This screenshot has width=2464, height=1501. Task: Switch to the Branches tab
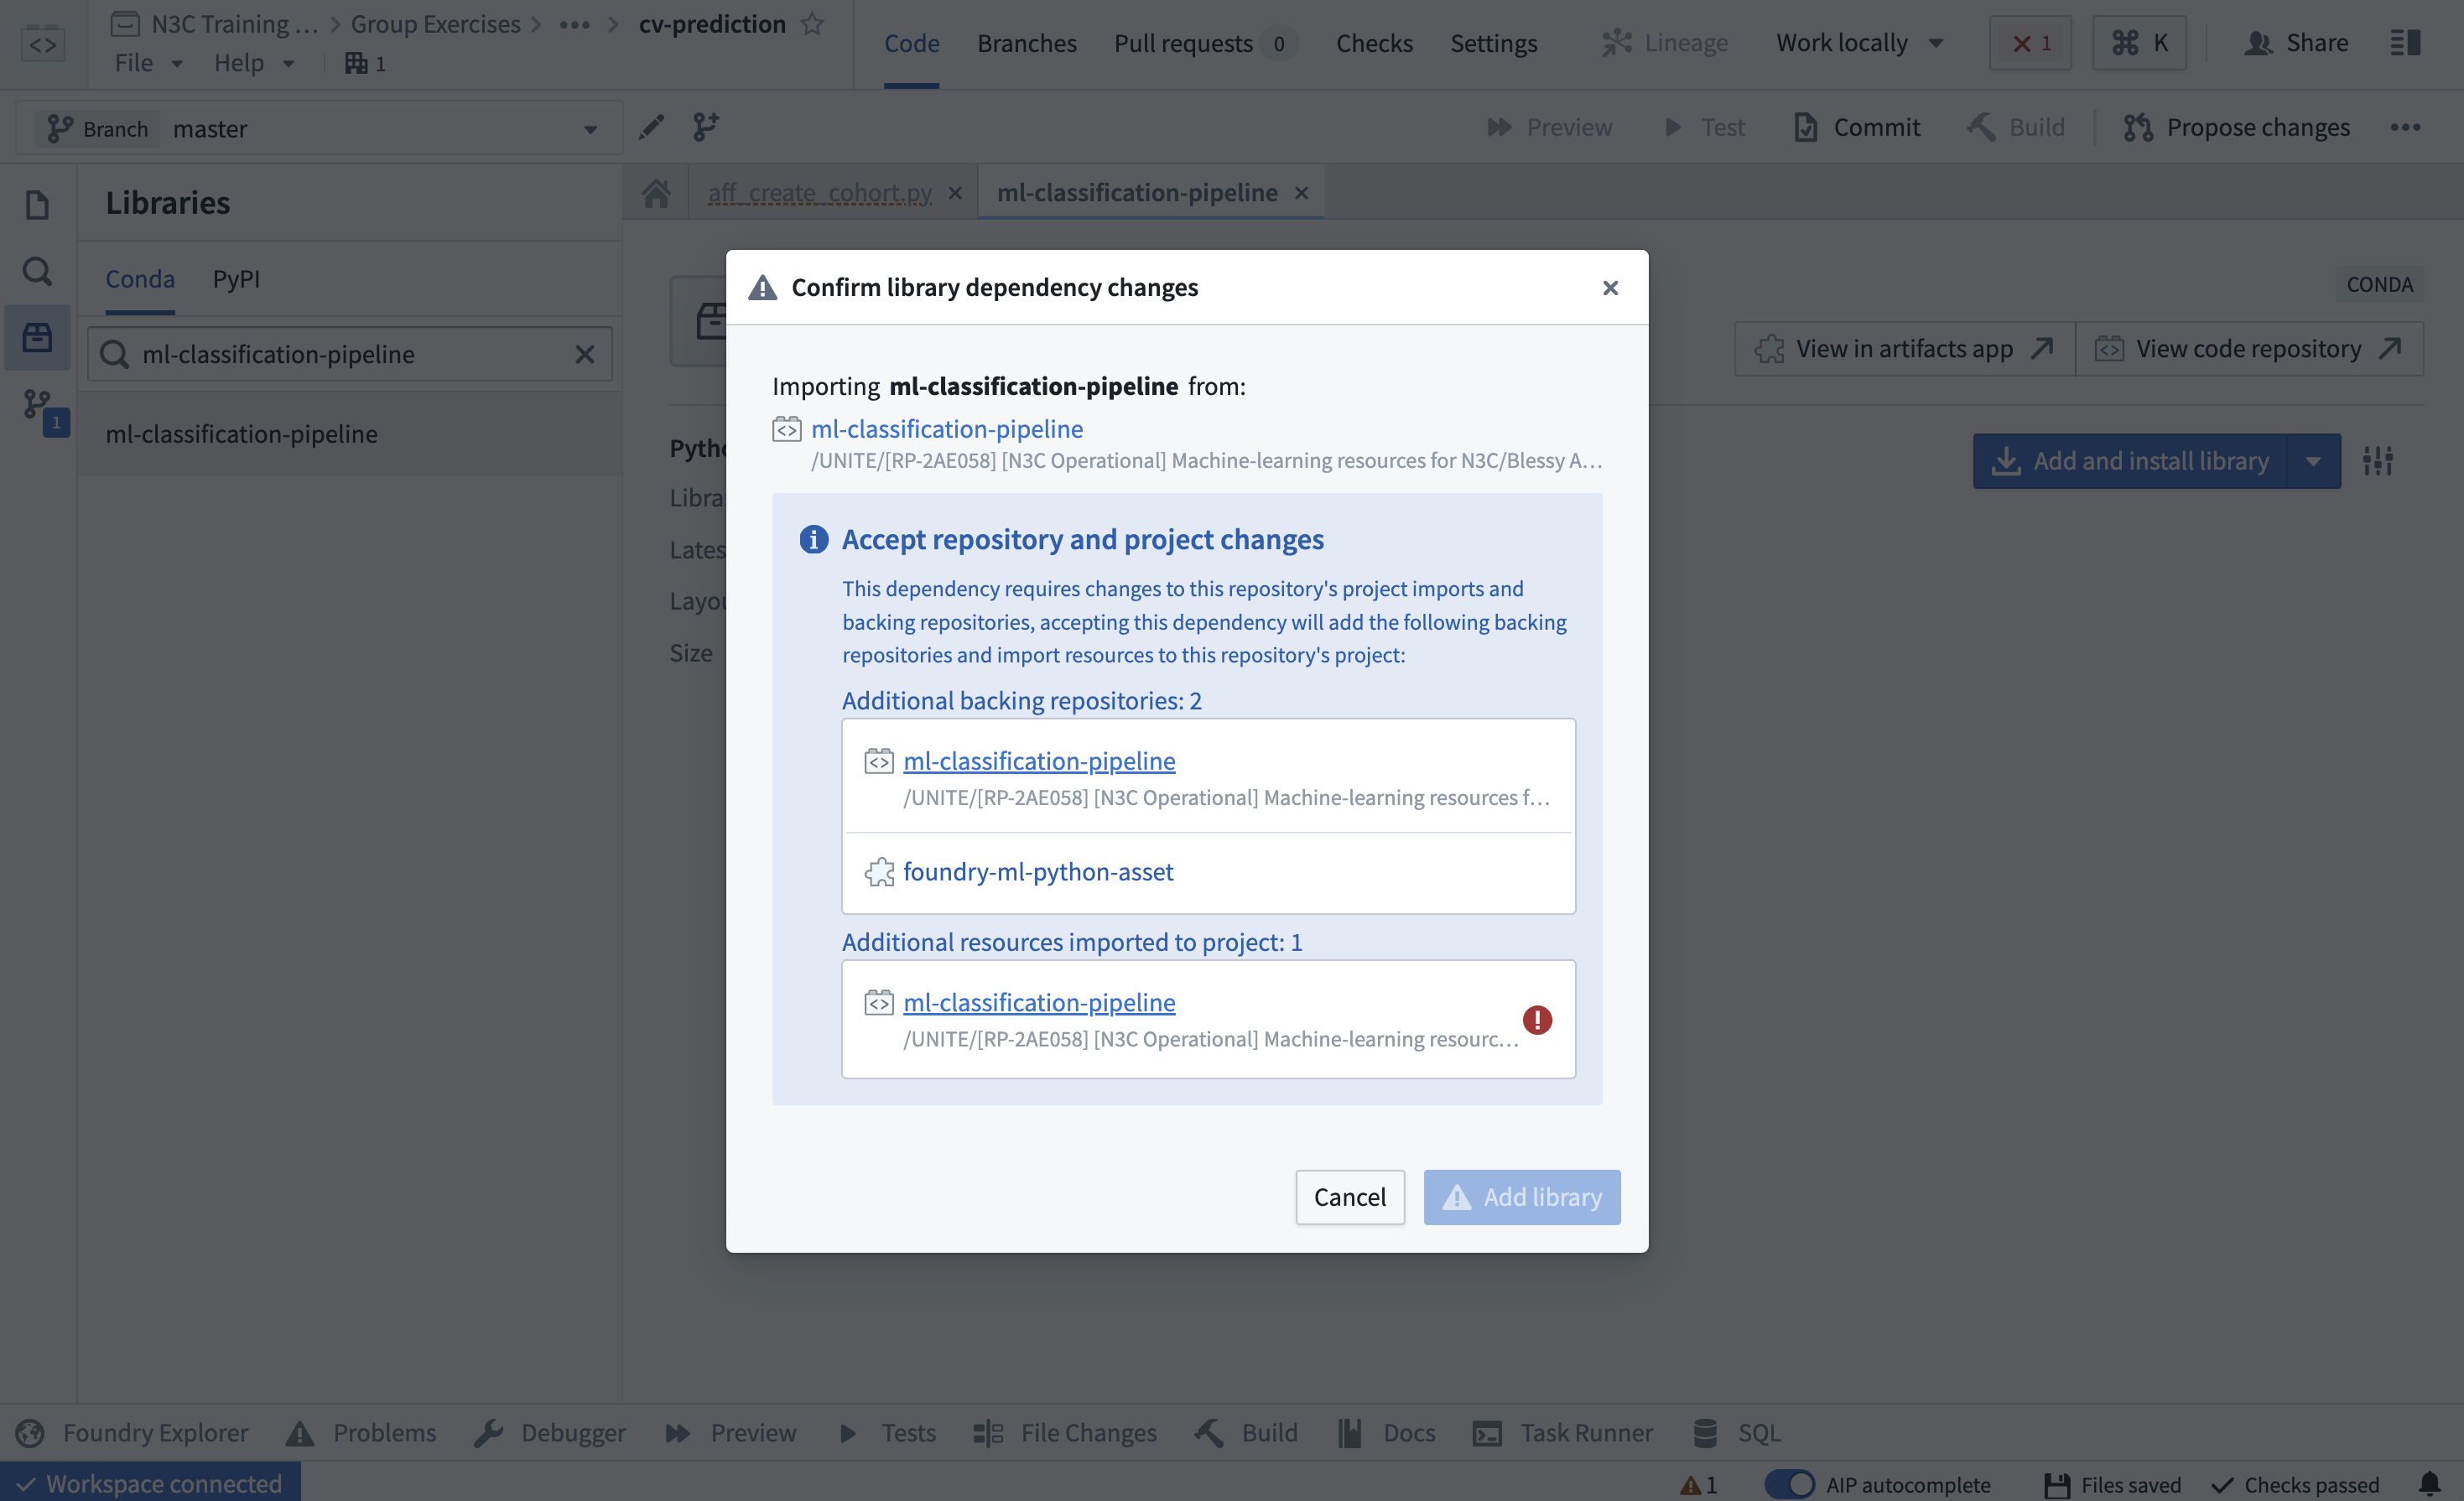pos(1026,42)
